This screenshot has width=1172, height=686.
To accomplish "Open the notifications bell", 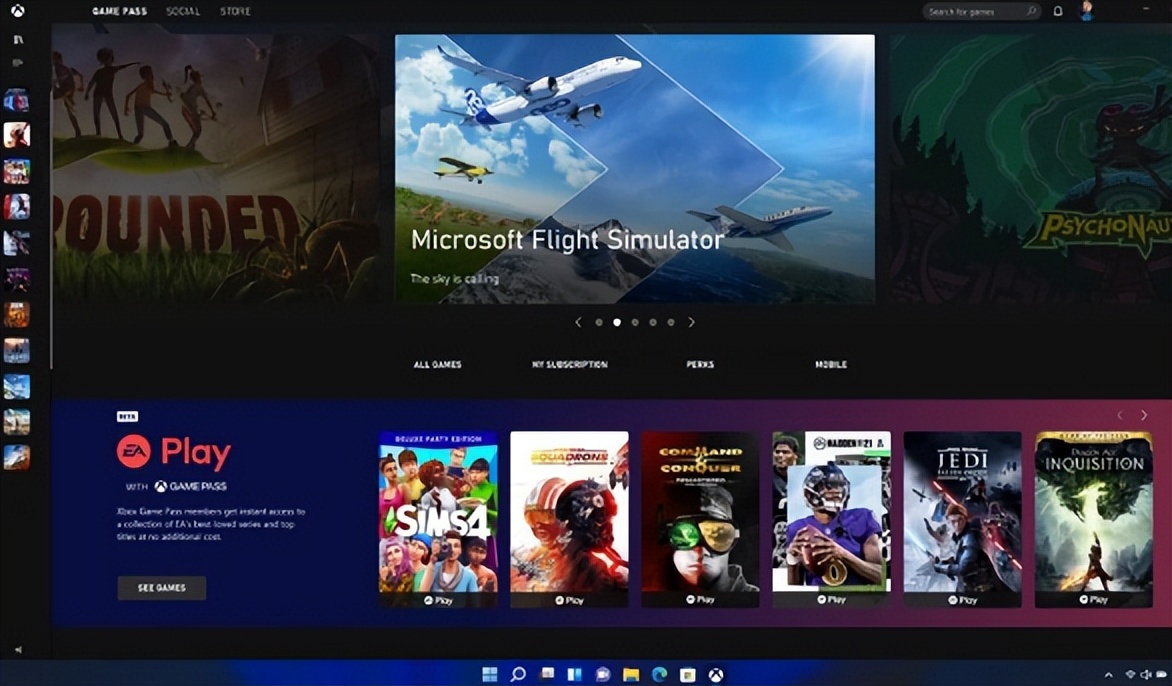I will click(x=1058, y=11).
